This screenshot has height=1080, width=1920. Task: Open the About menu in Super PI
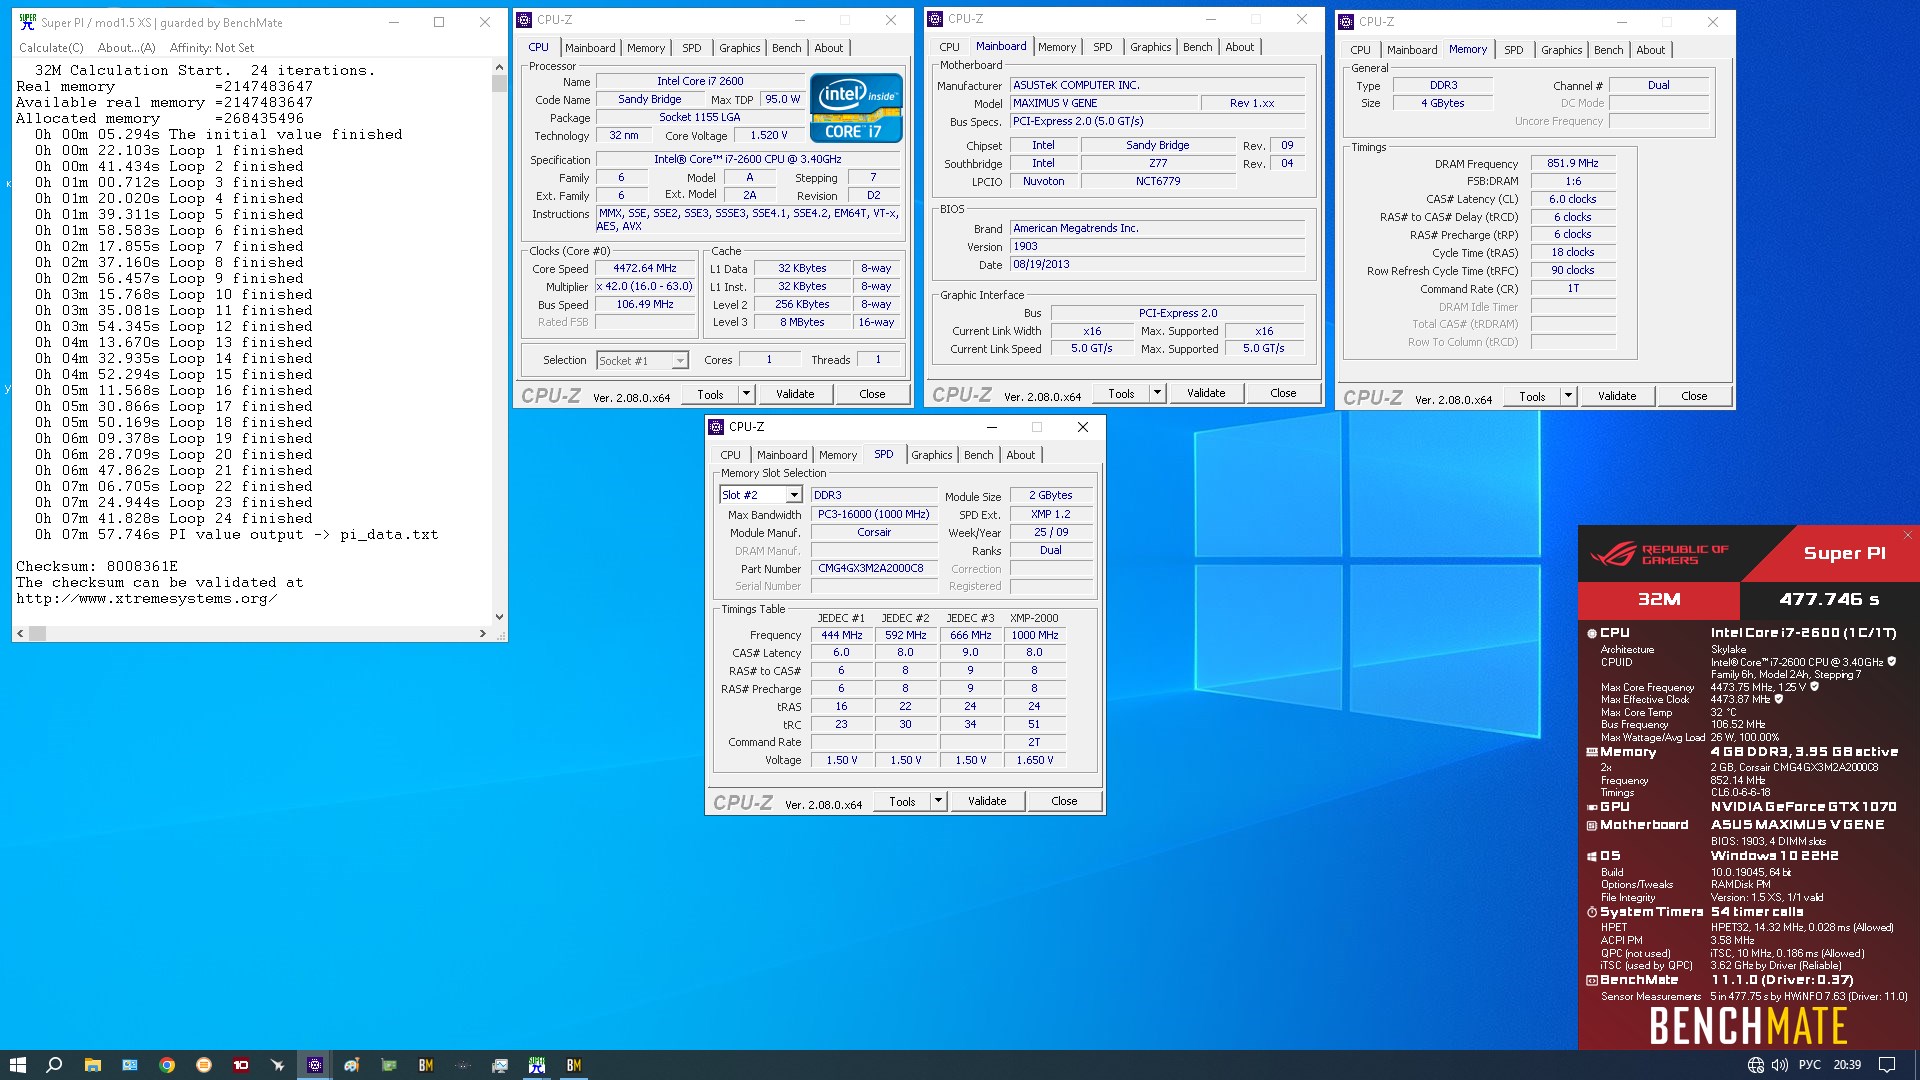[x=126, y=47]
